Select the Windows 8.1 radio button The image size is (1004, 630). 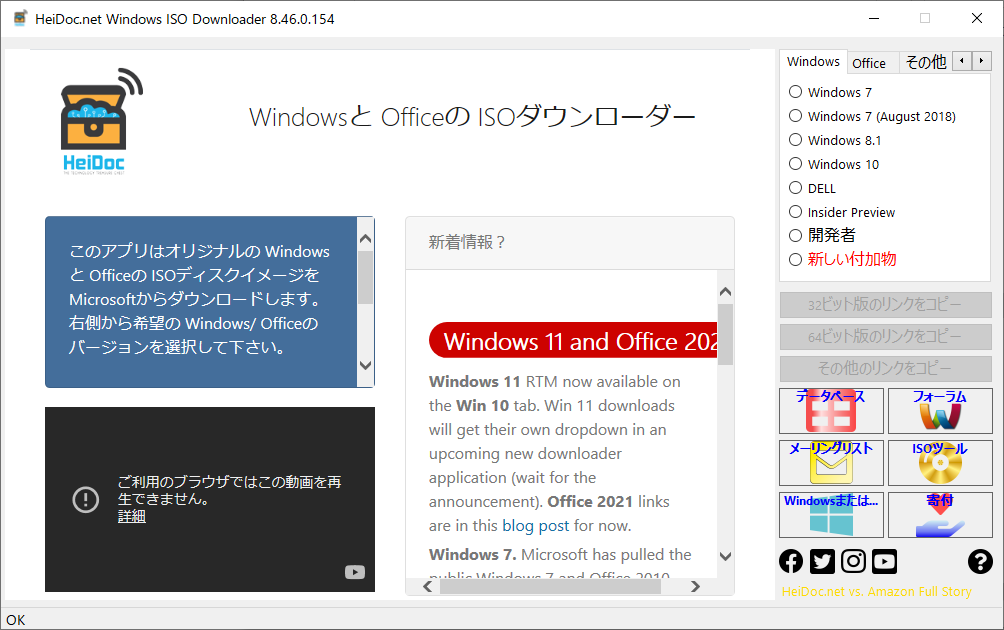tap(796, 140)
